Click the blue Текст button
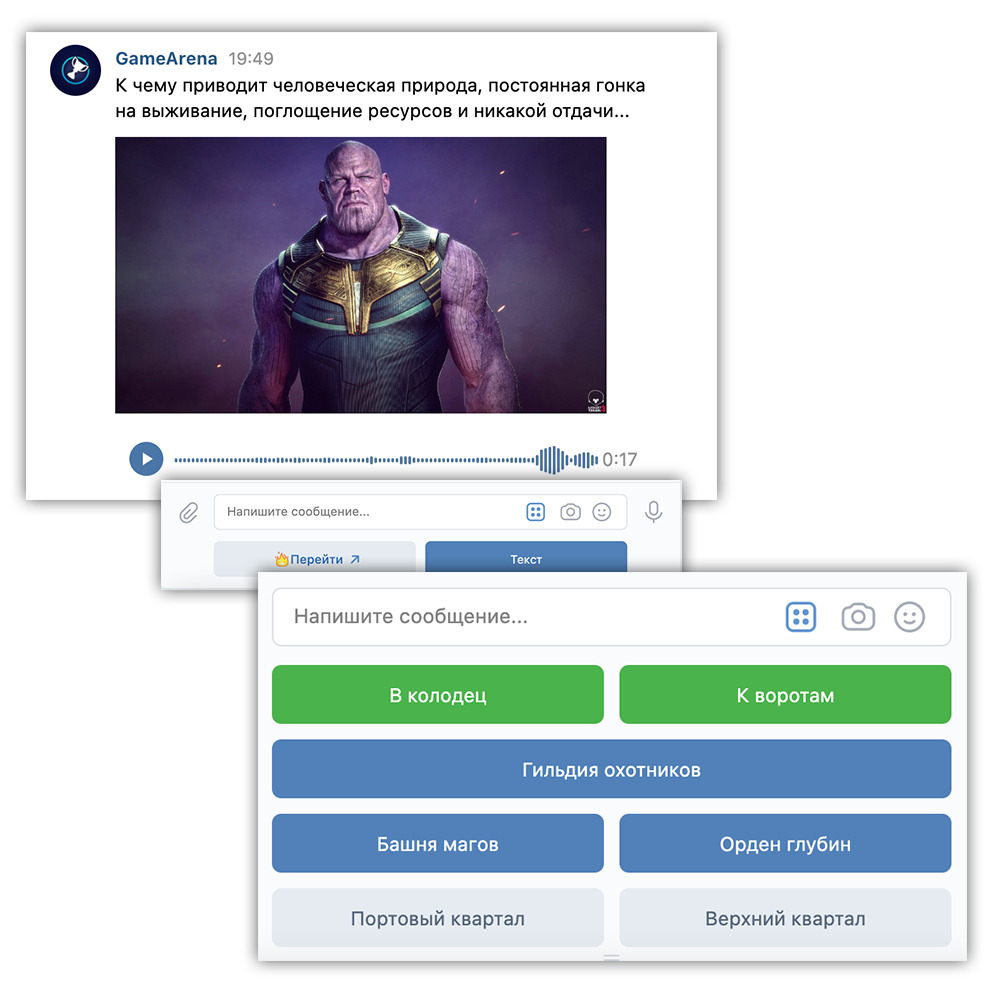Image resolution: width=1000 pixels, height=1000 pixels. (x=526, y=557)
